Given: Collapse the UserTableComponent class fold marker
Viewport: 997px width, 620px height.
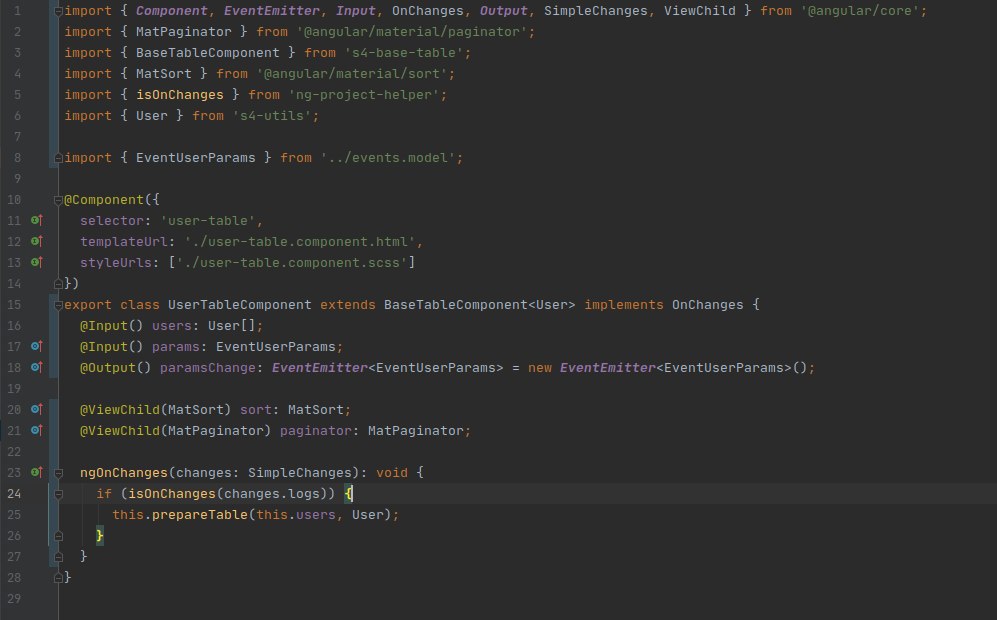Looking at the screenshot, I should tap(58, 305).
